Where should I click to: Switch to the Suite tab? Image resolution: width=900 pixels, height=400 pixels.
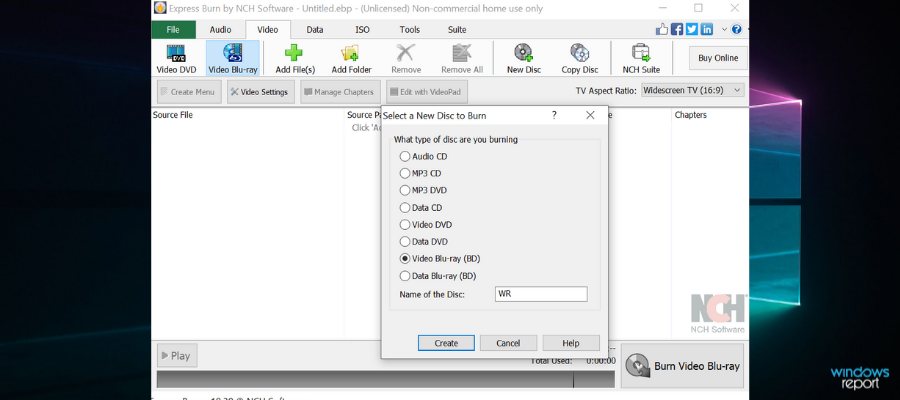pos(457,30)
